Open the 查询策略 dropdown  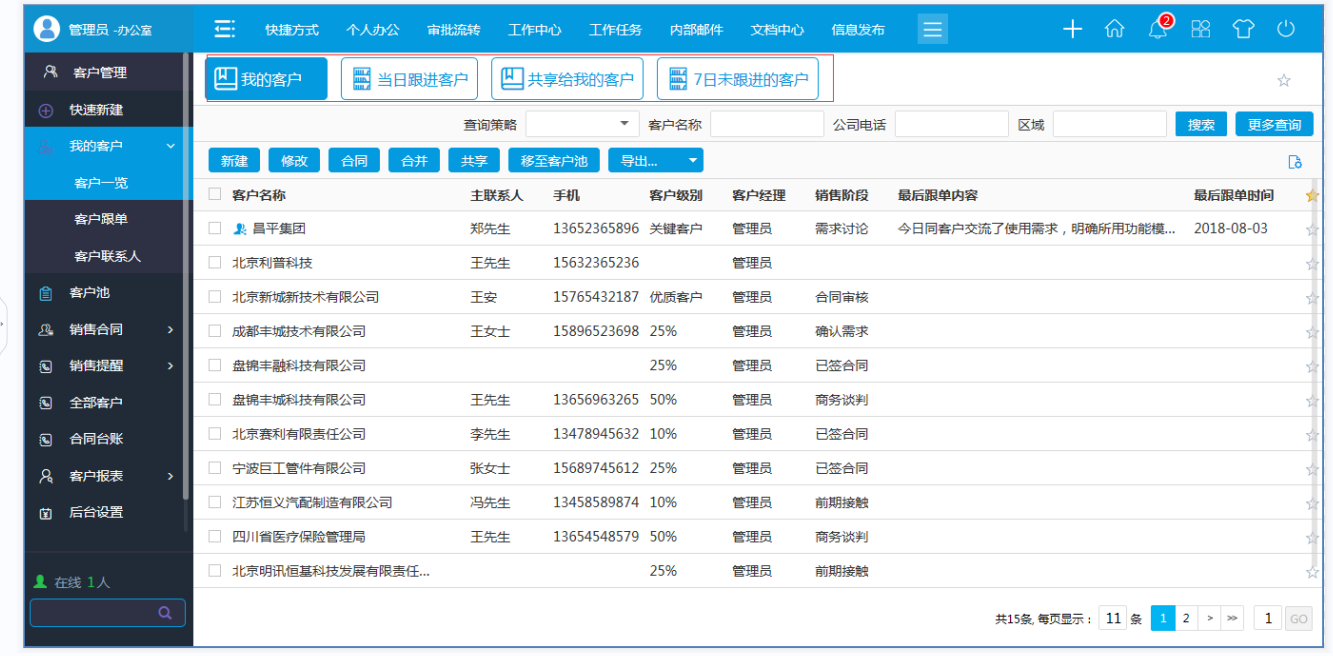click(x=582, y=124)
